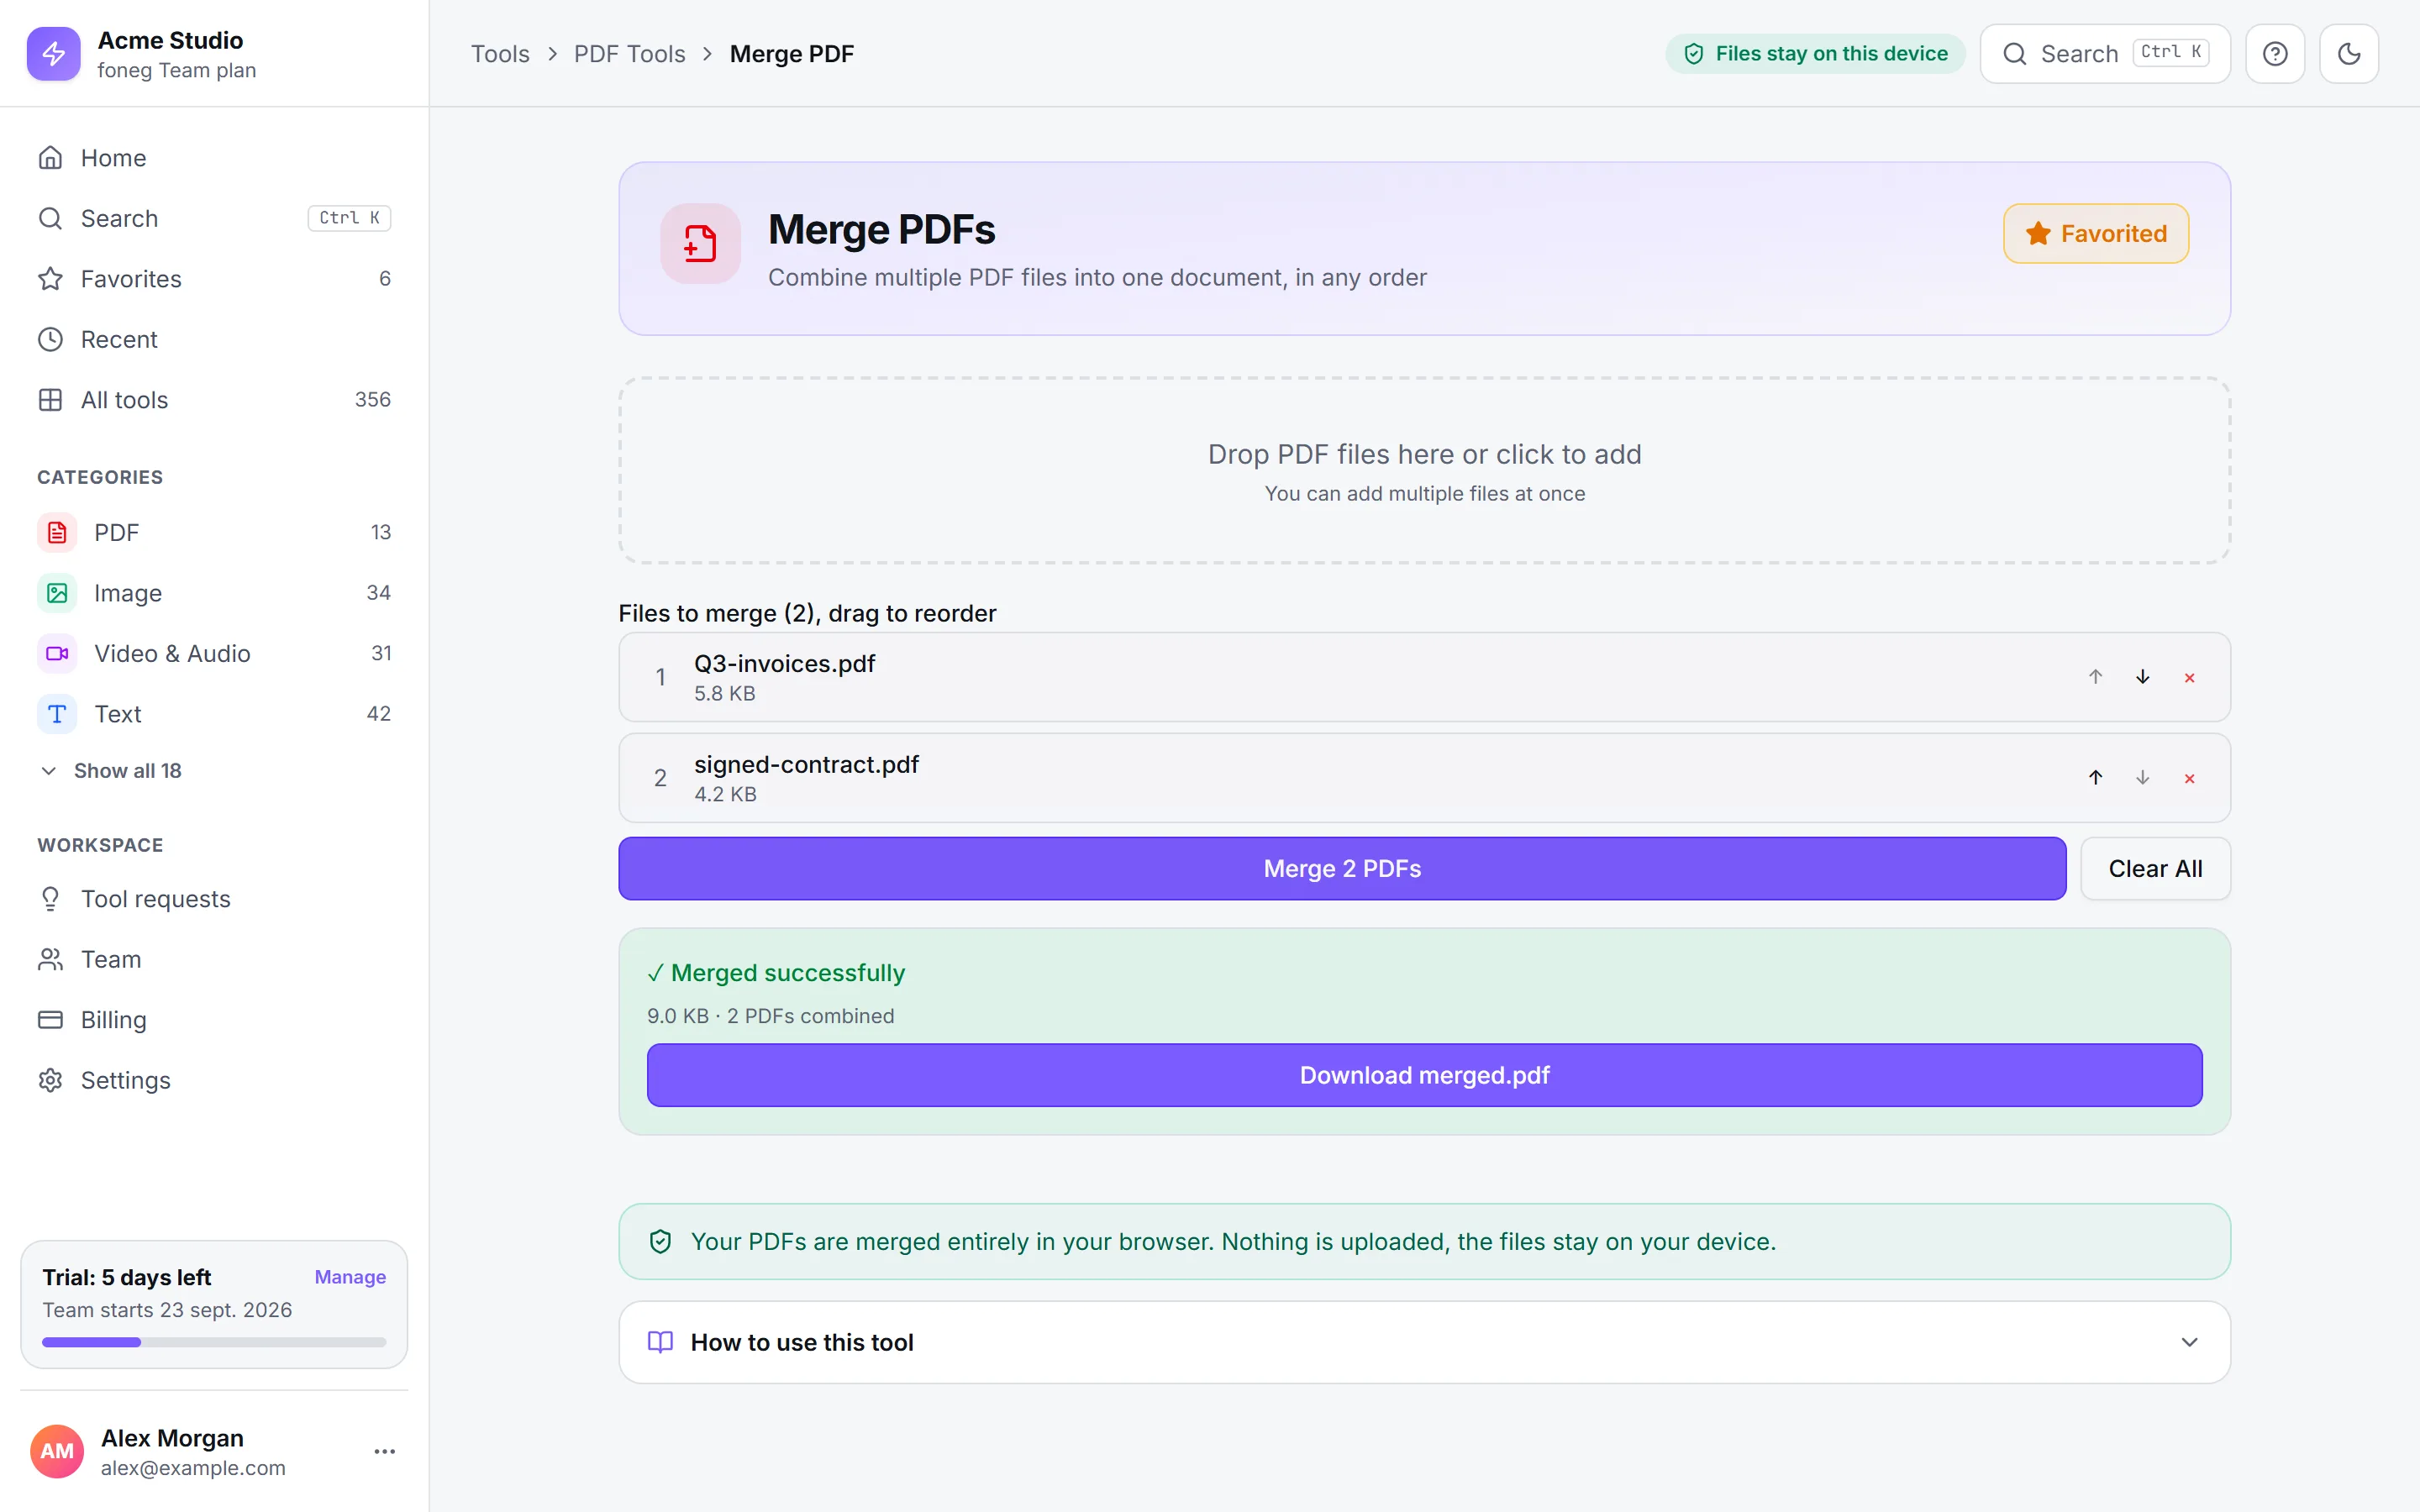Open the help question-mark icon
Image resolution: width=2420 pixels, height=1512 pixels.
click(x=2275, y=54)
